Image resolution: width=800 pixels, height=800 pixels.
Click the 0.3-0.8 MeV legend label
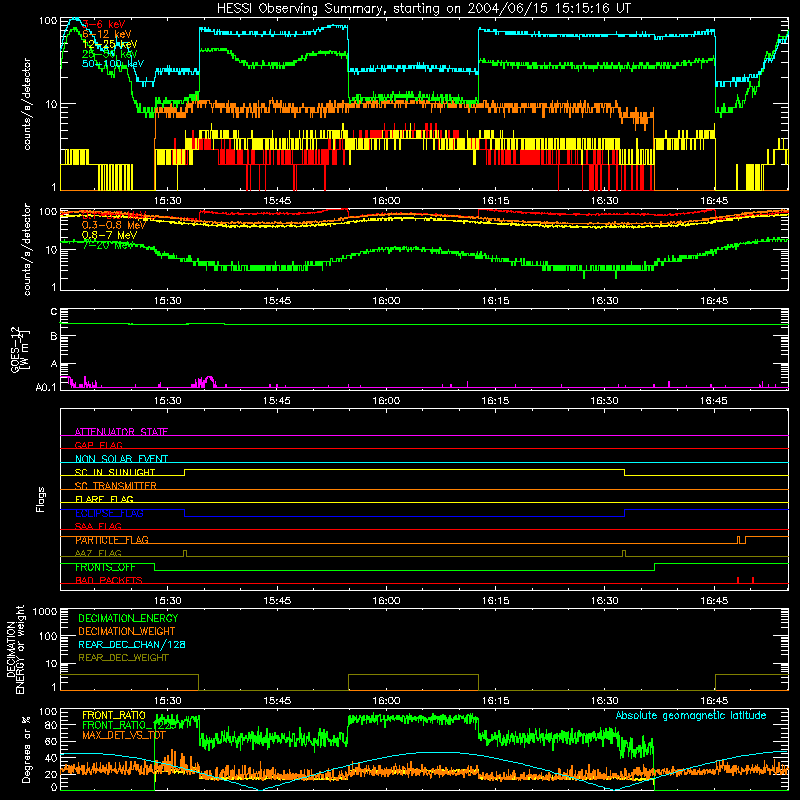pyautogui.click(x=114, y=225)
